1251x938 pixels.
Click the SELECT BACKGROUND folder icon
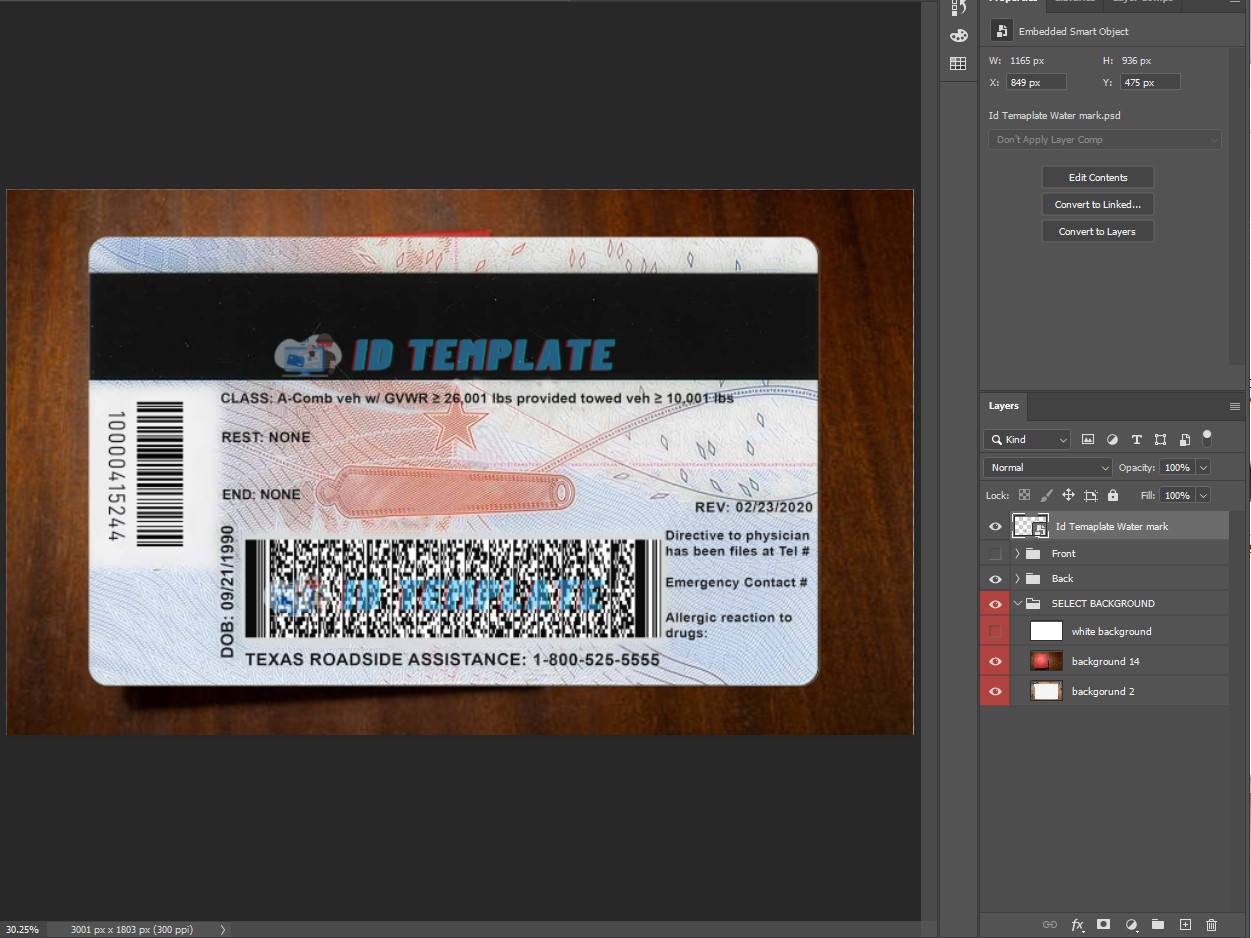(1034, 603)
